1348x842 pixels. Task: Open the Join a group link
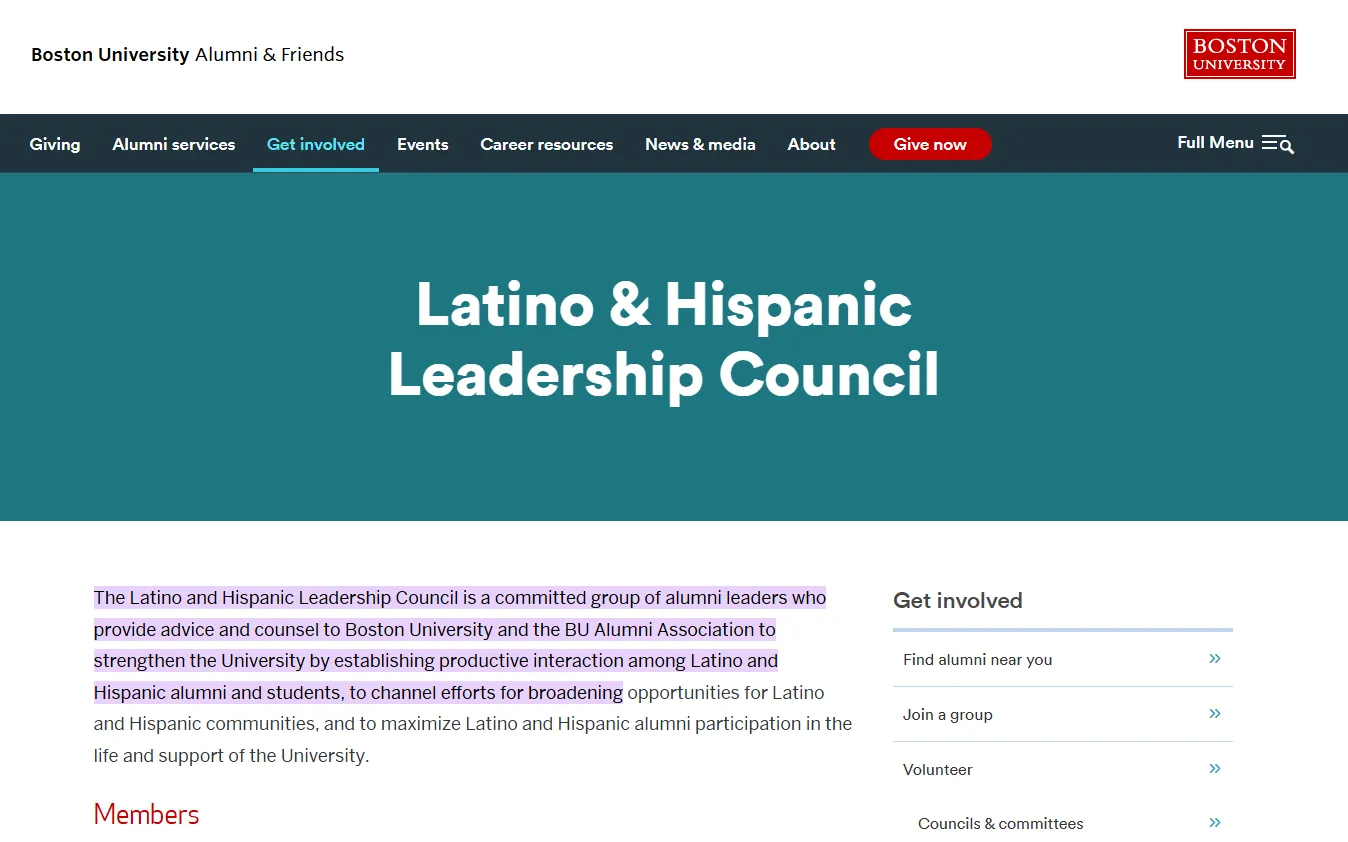coord(948,714)
